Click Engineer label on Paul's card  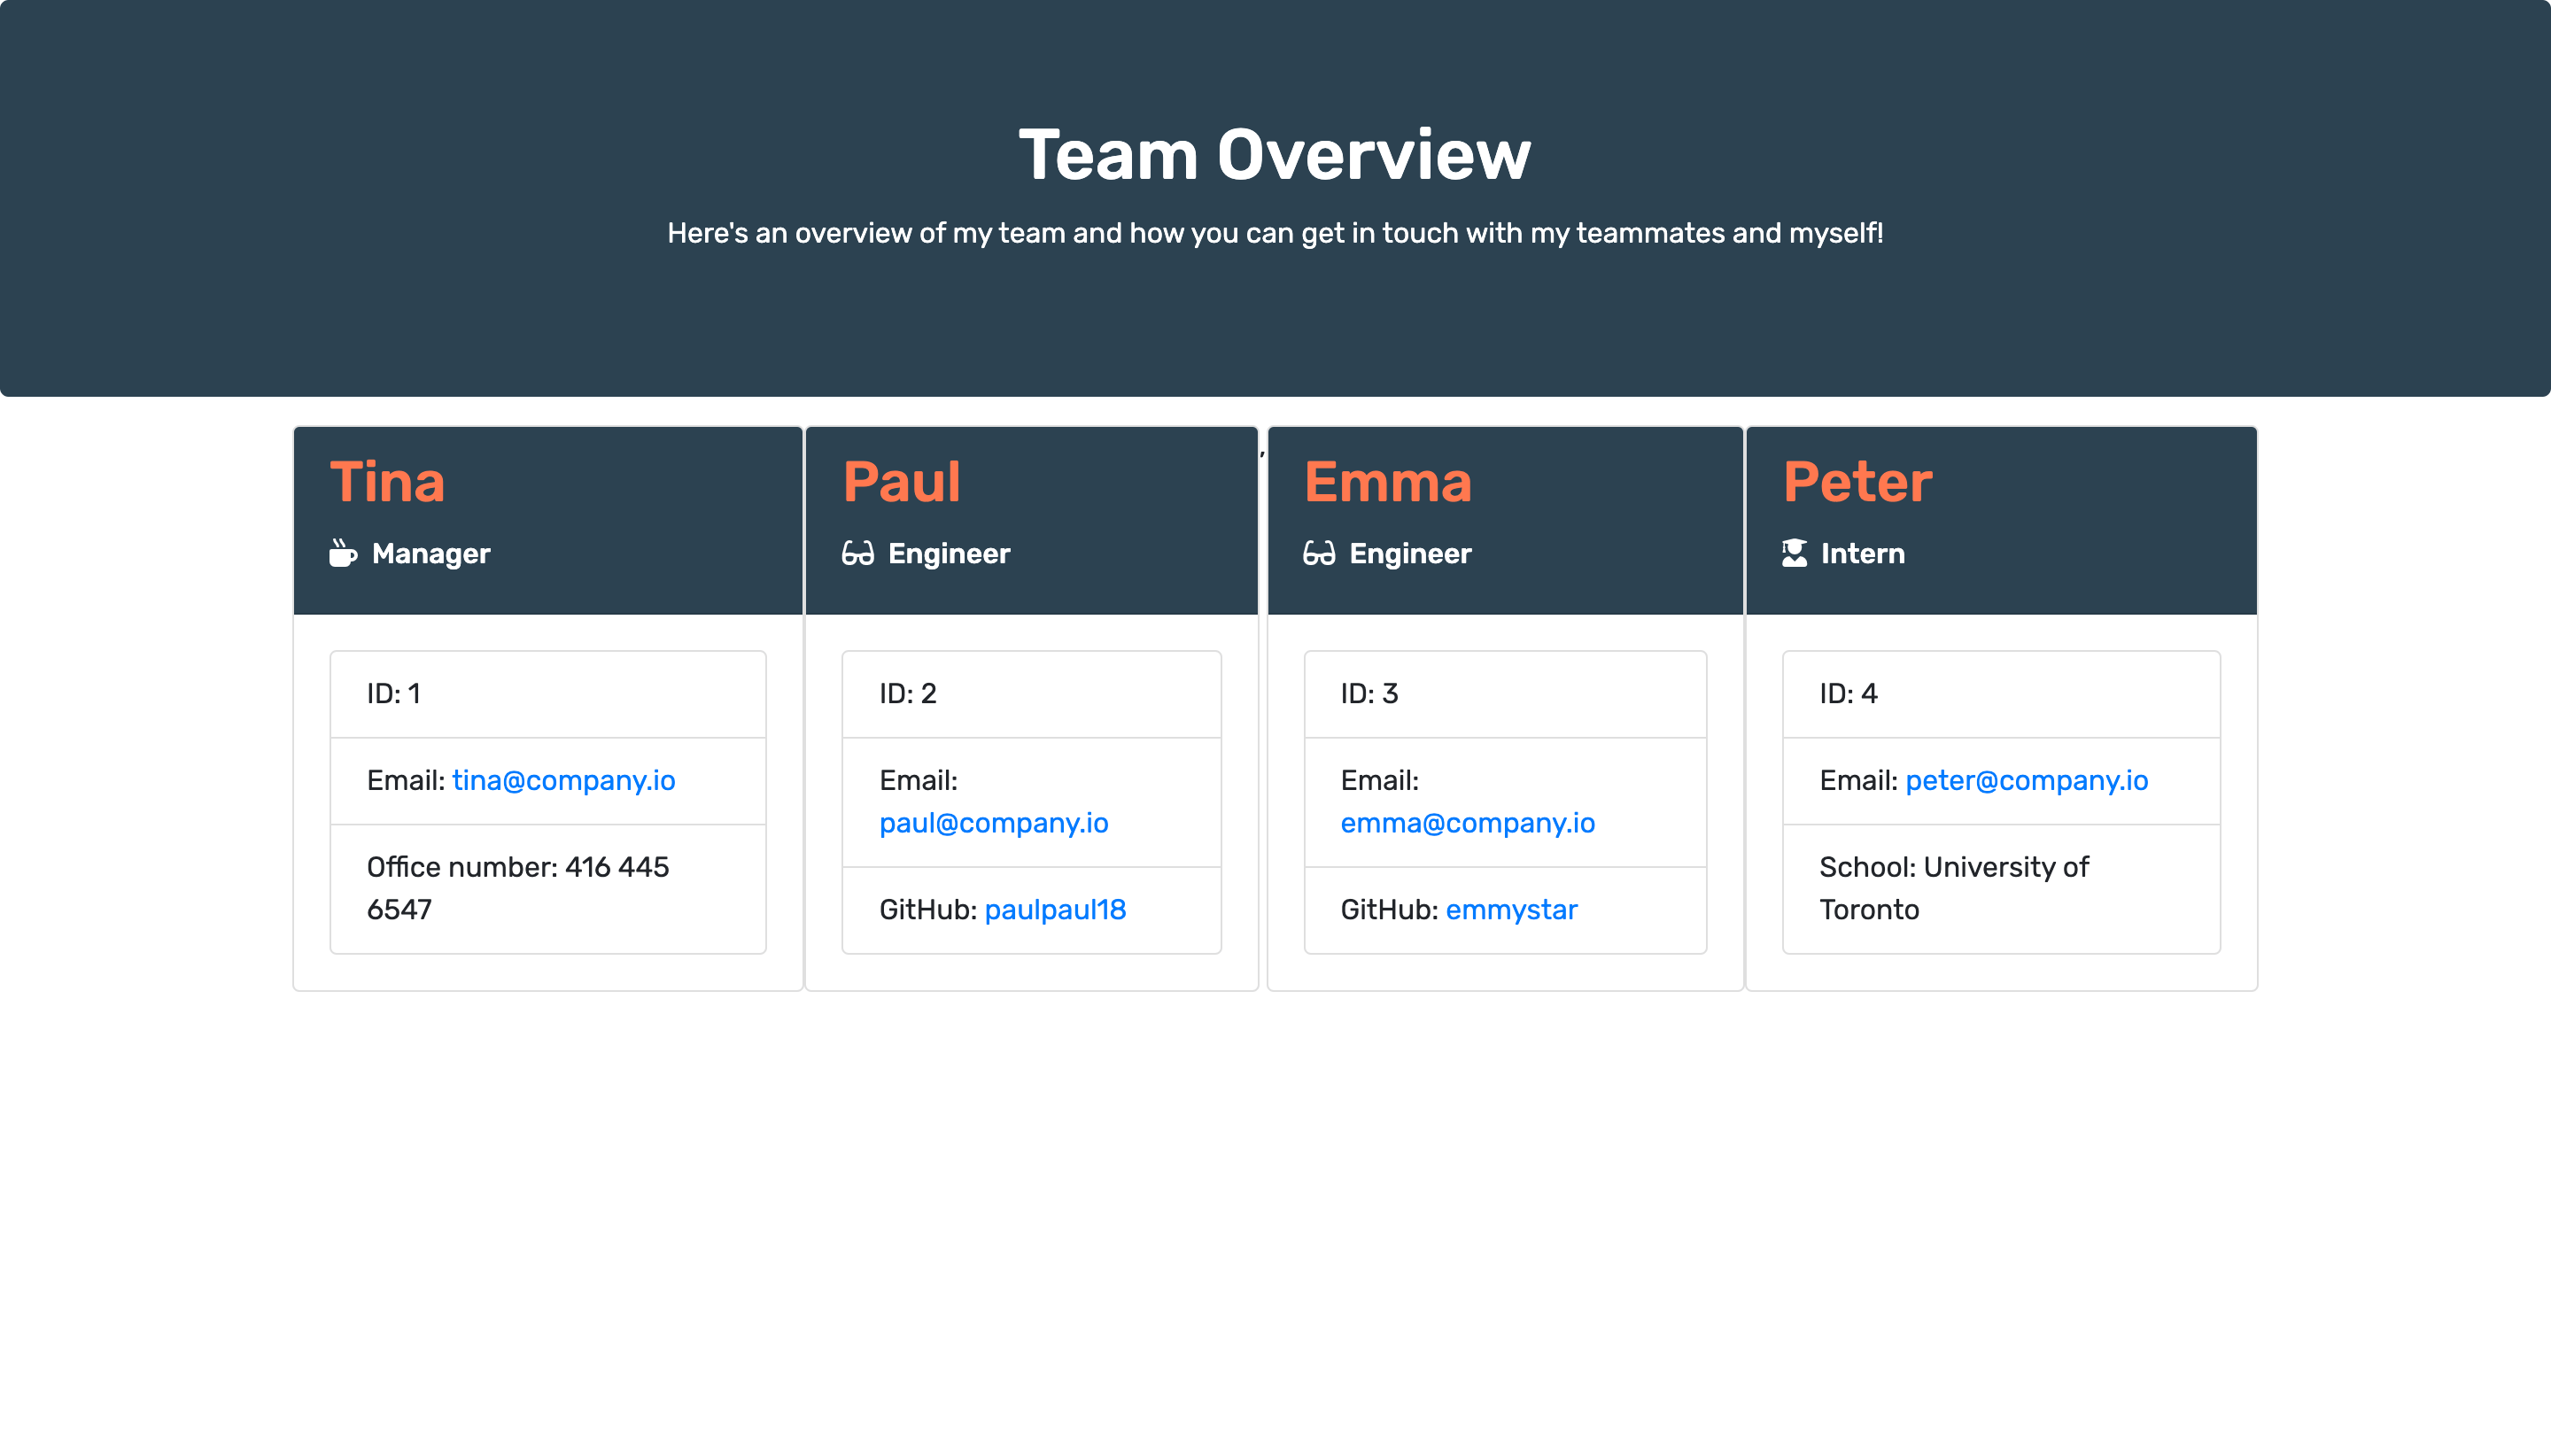[949, 553]
